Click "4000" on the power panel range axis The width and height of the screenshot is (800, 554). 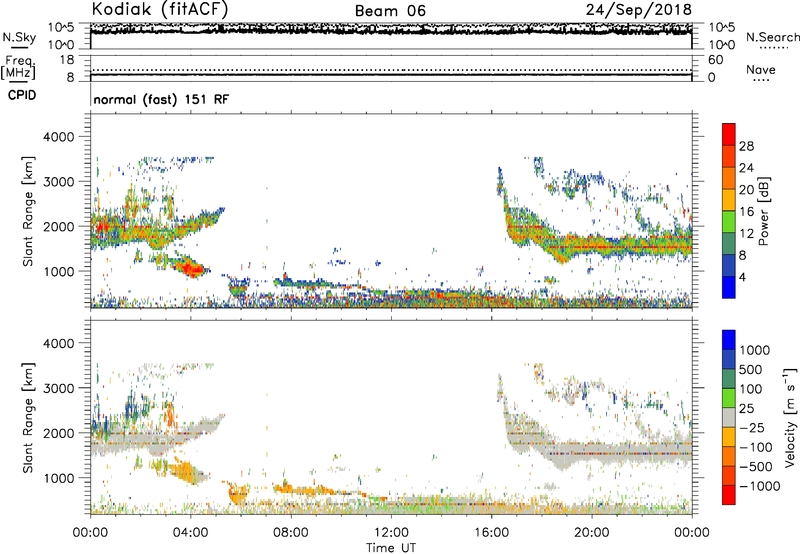[59, 137]
